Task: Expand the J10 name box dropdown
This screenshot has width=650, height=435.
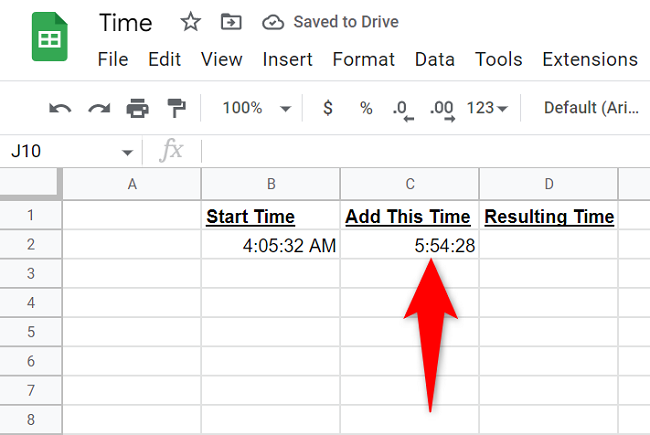Action: (127, 152)
